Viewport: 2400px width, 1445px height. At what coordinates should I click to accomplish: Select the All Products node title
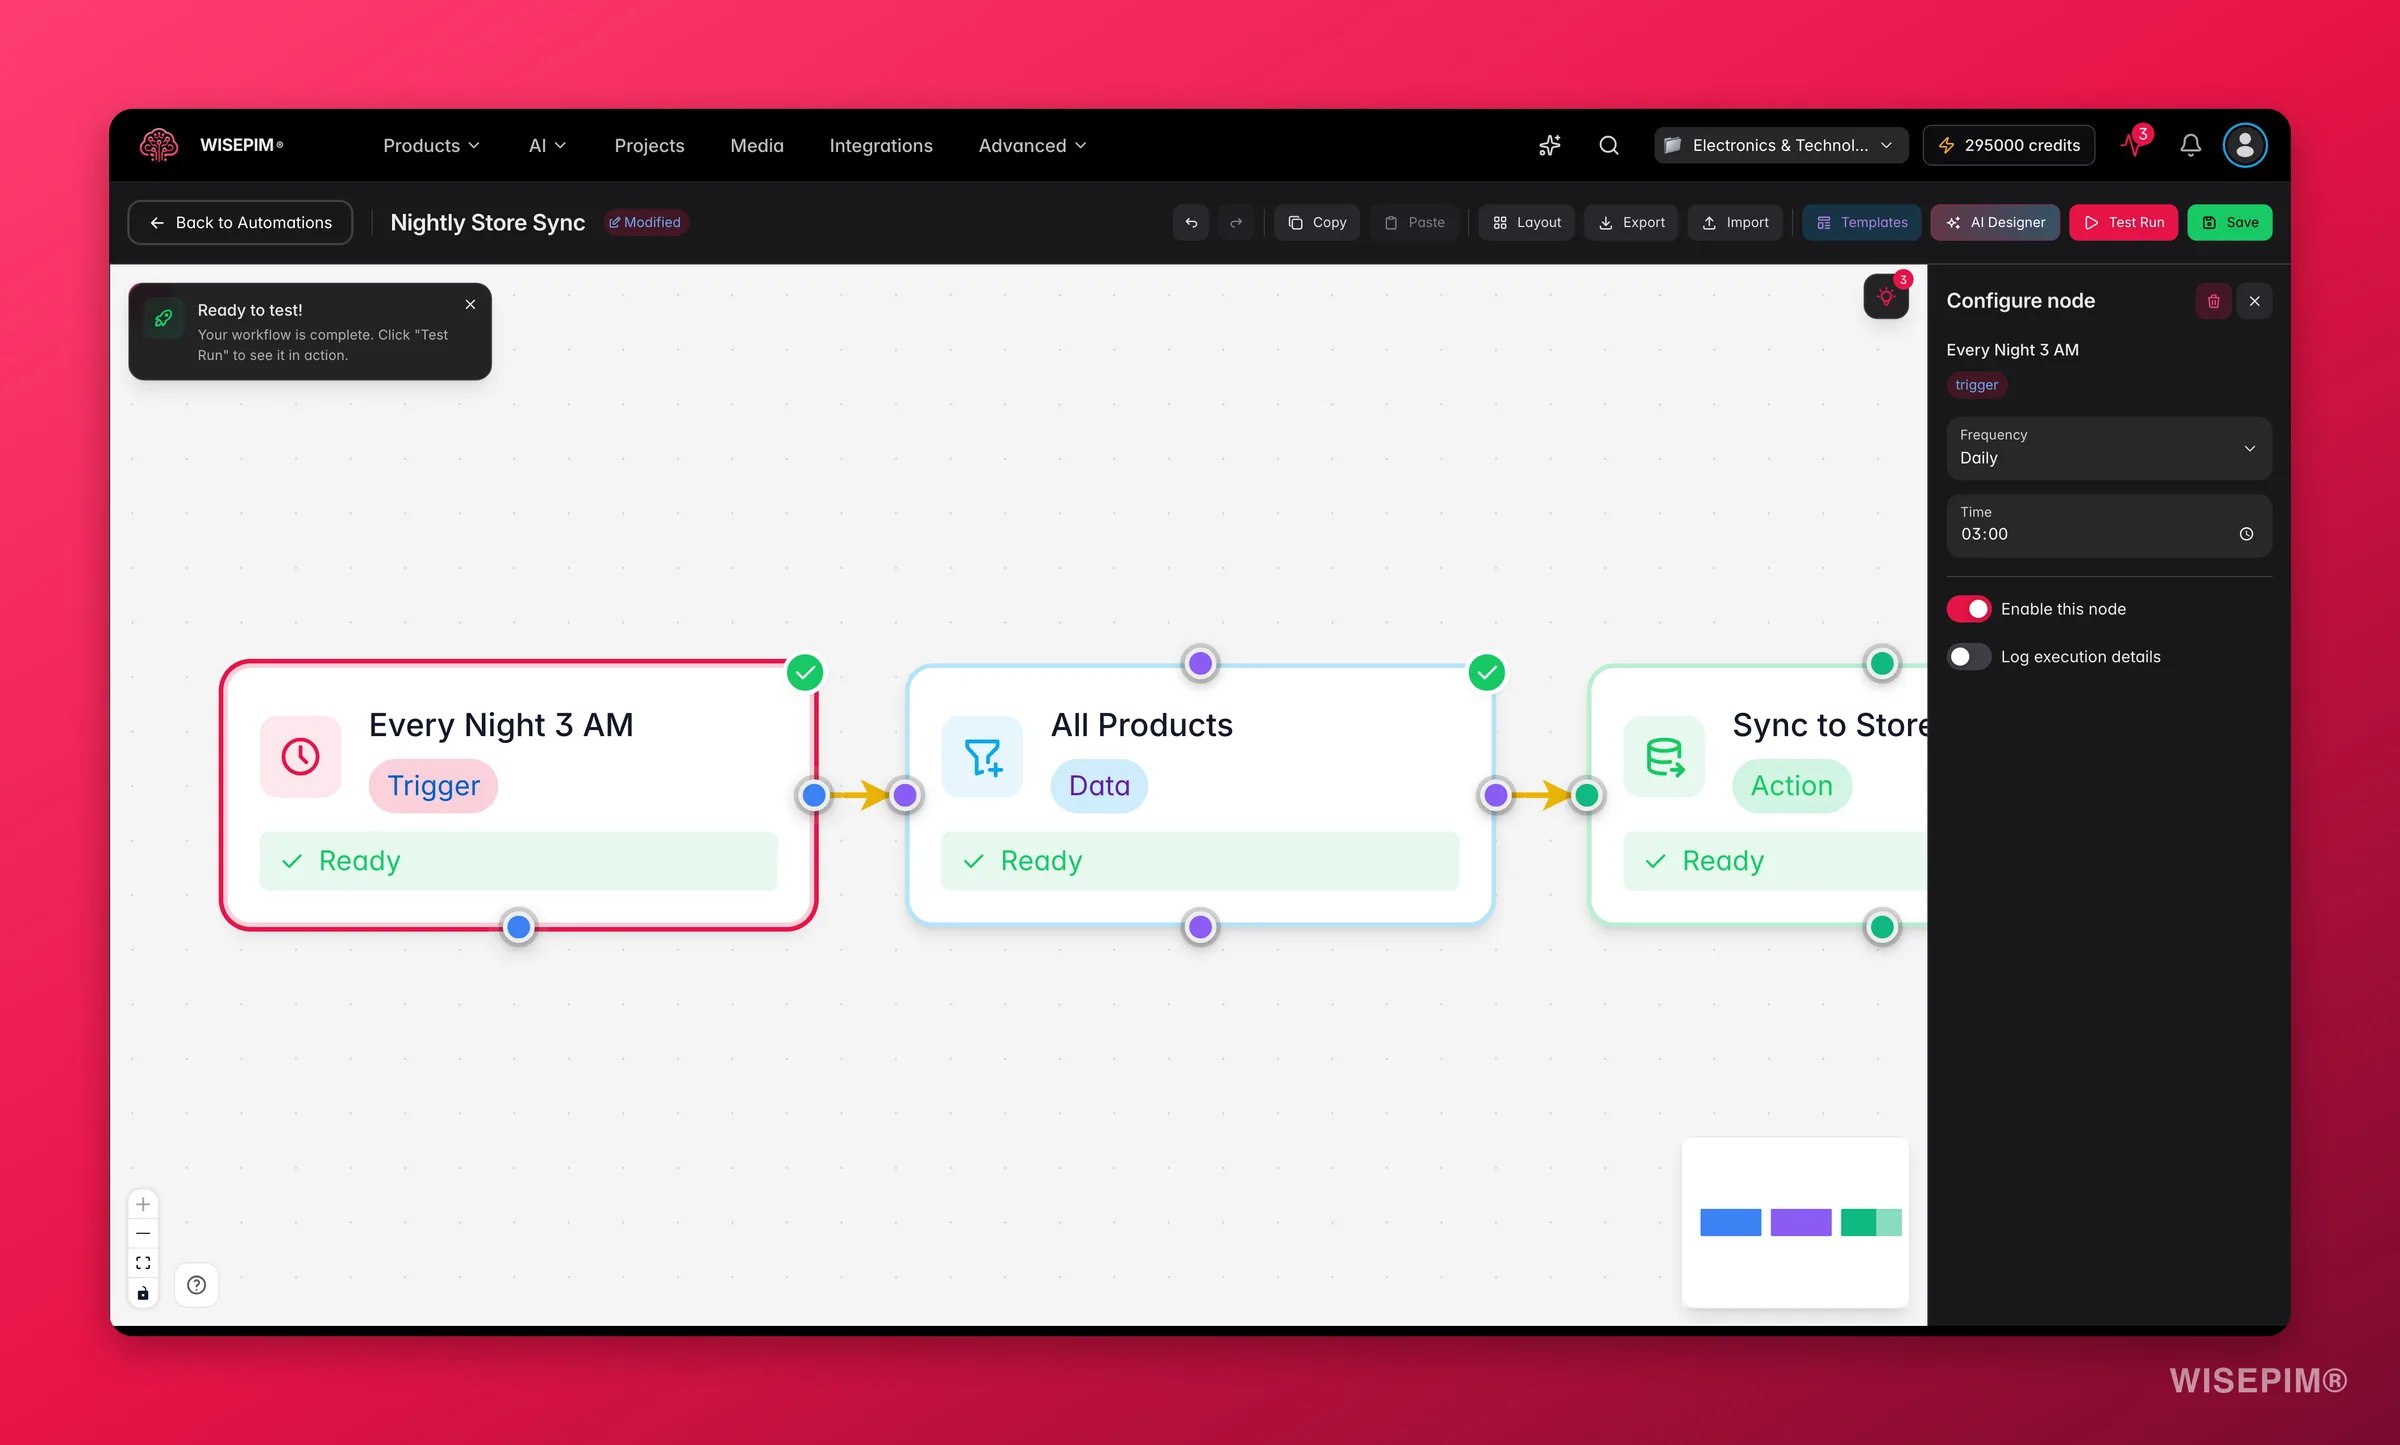[1141, 725]
